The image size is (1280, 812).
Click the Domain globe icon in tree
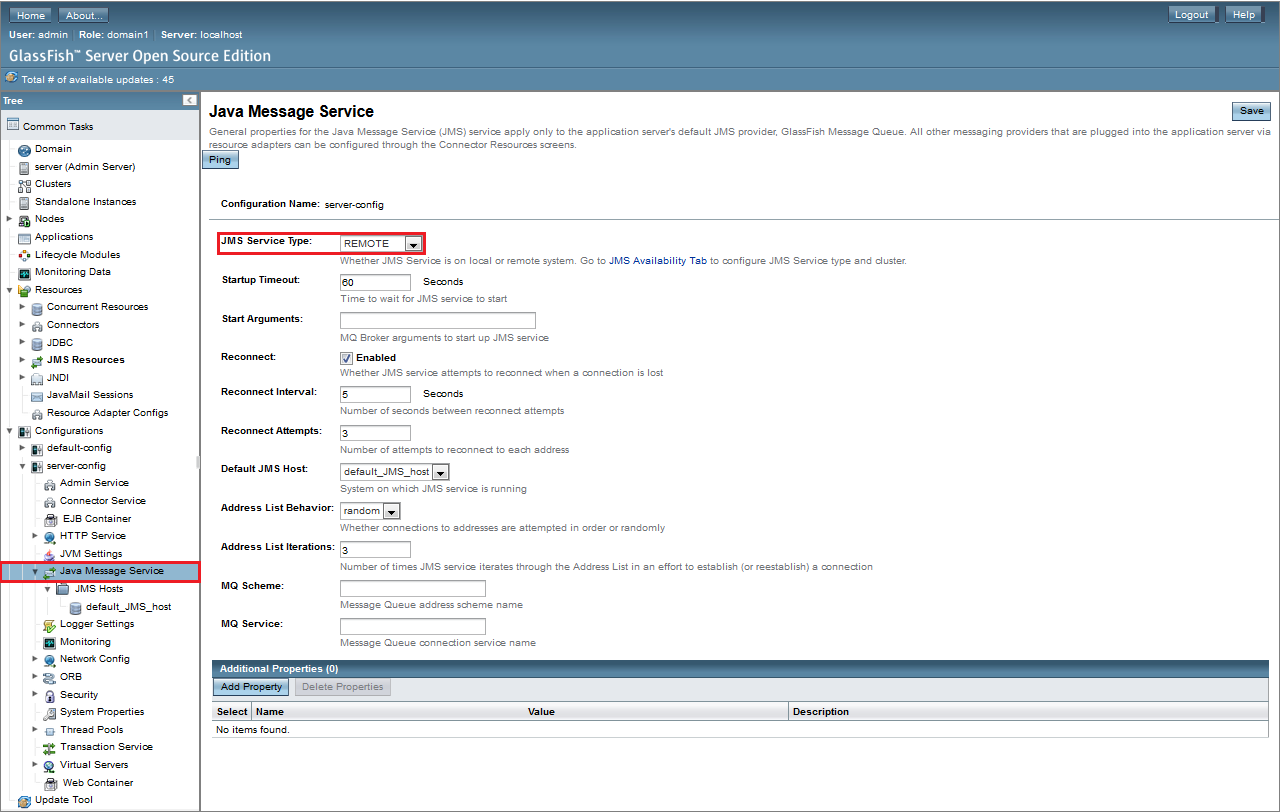(x=25, y=150)
